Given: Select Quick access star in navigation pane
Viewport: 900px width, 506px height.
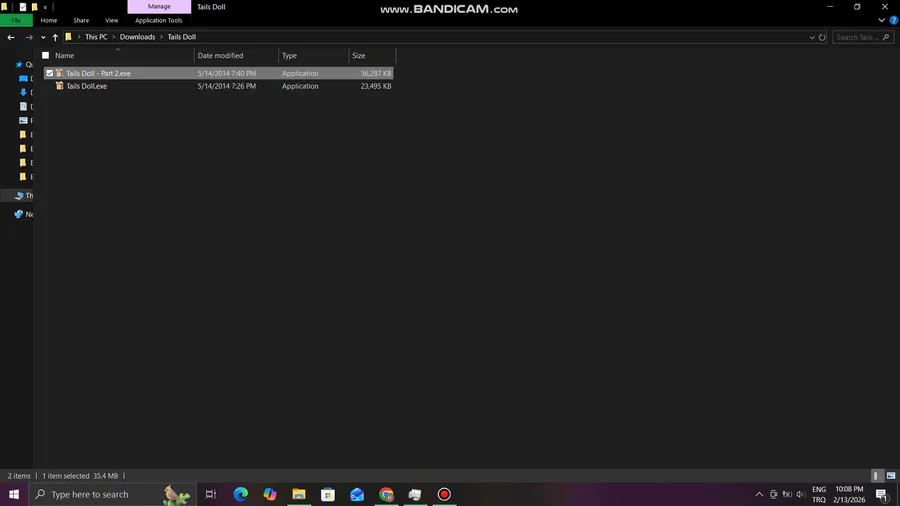Looking at the screenshot, I should click(19, 65).
